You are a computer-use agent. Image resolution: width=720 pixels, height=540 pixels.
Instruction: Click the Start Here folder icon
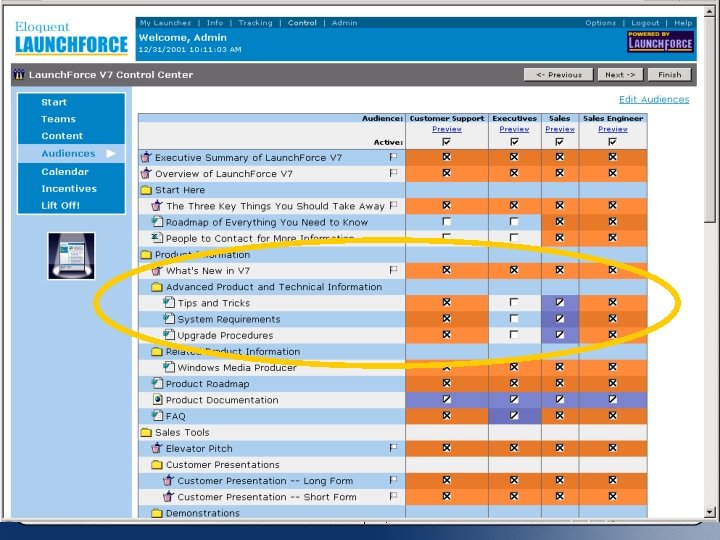pyautogui.click(x=146, y=190)
